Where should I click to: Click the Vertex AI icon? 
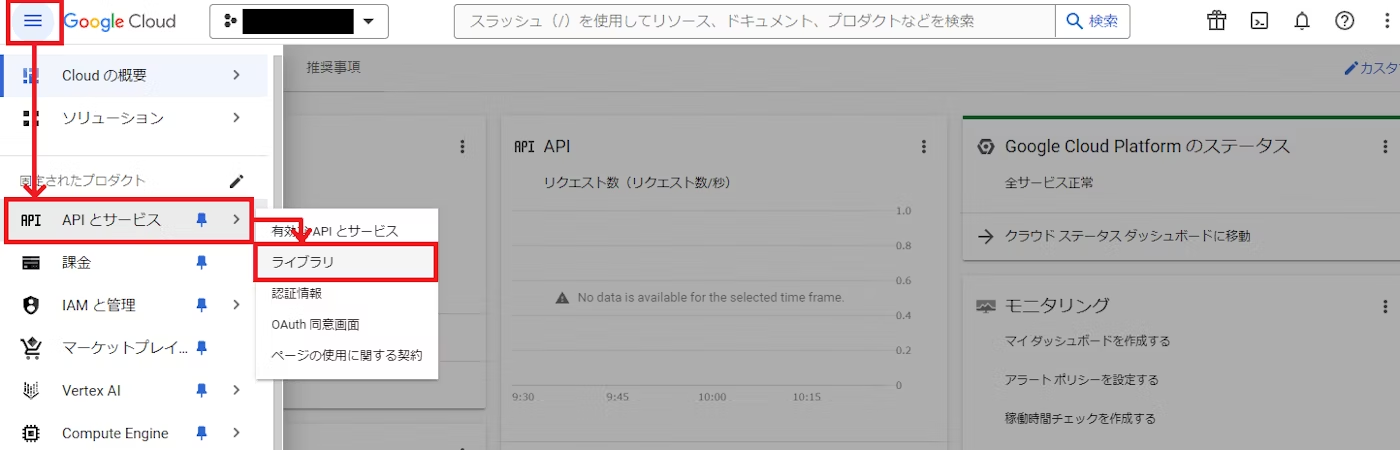point(31,390)
